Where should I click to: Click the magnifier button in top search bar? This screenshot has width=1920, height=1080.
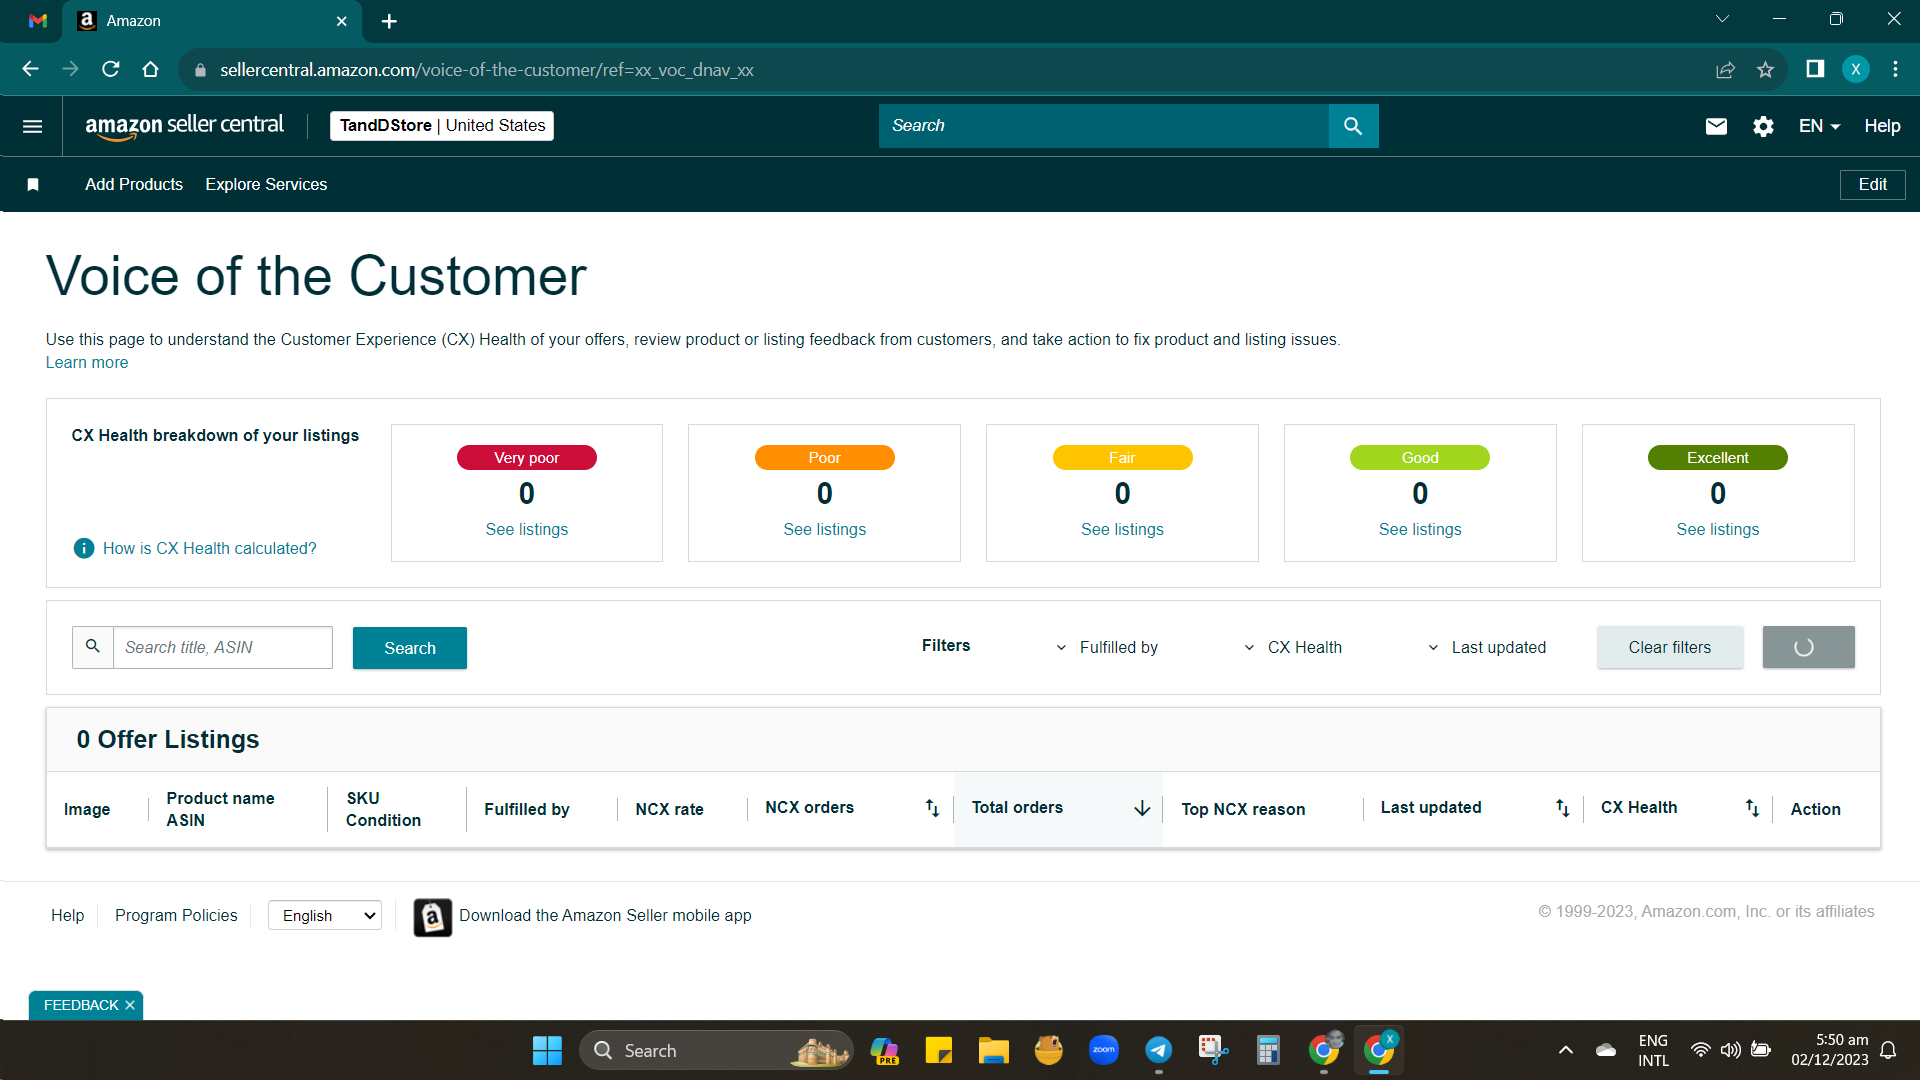pos(1353,126)
